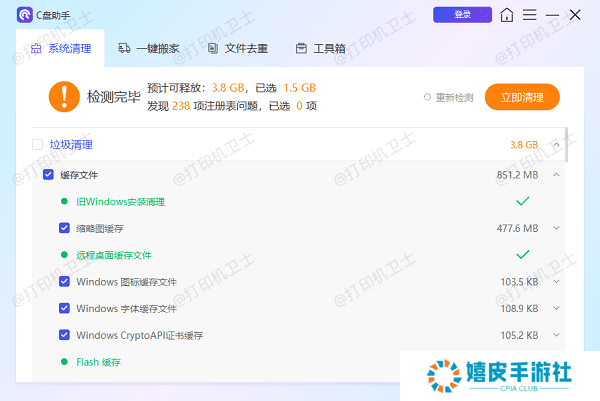
Task: Click the orange exclamation warning icon
Action: 64,97
